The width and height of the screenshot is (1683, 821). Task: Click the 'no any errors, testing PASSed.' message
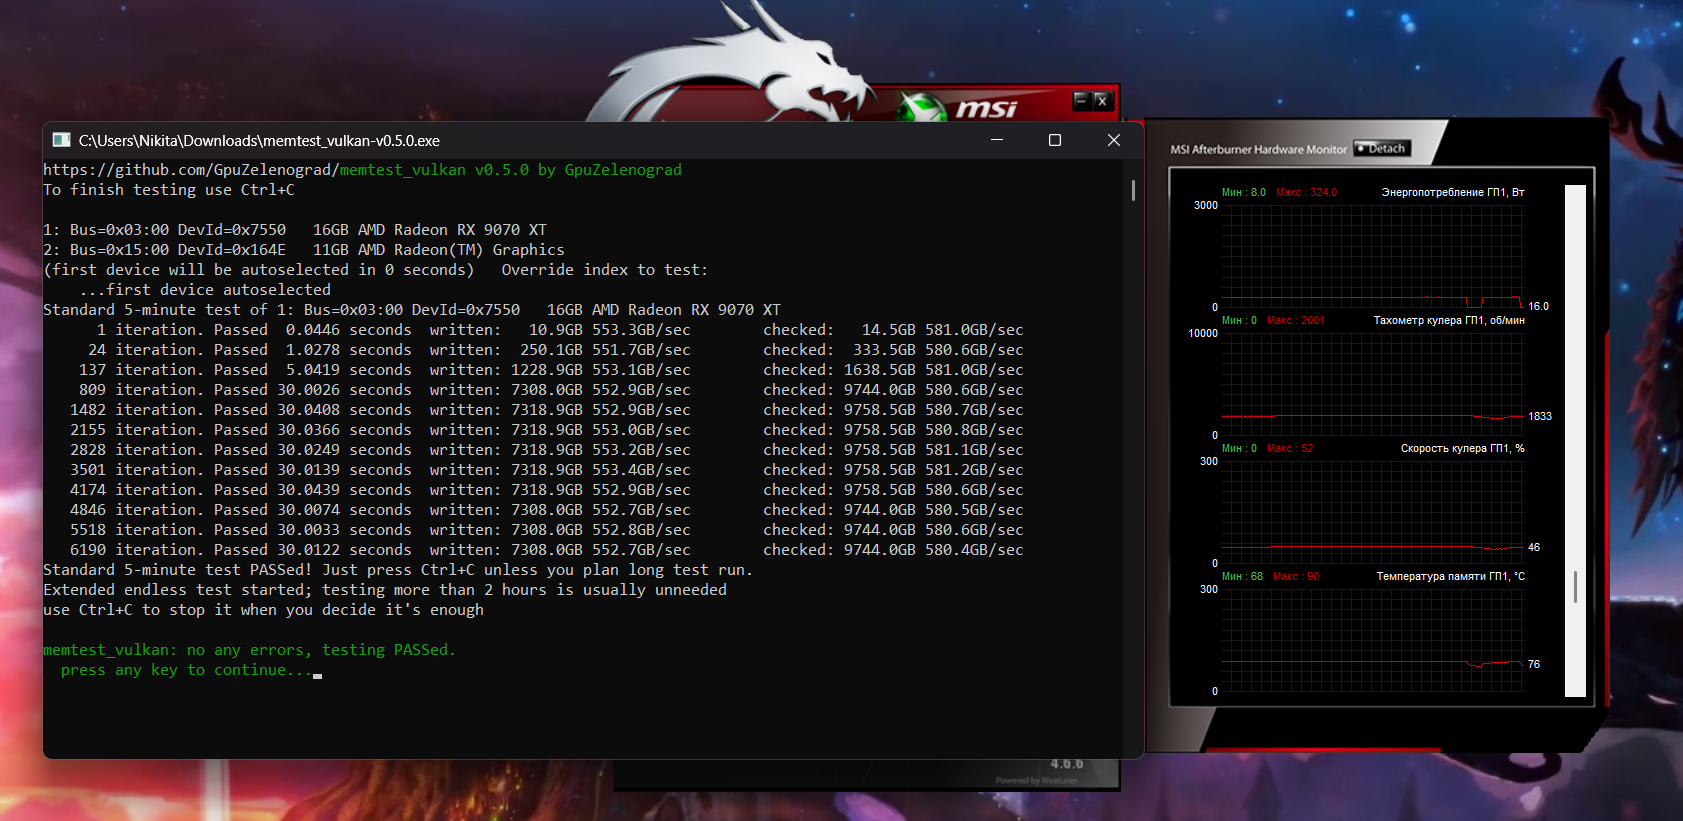pos(249,650)
